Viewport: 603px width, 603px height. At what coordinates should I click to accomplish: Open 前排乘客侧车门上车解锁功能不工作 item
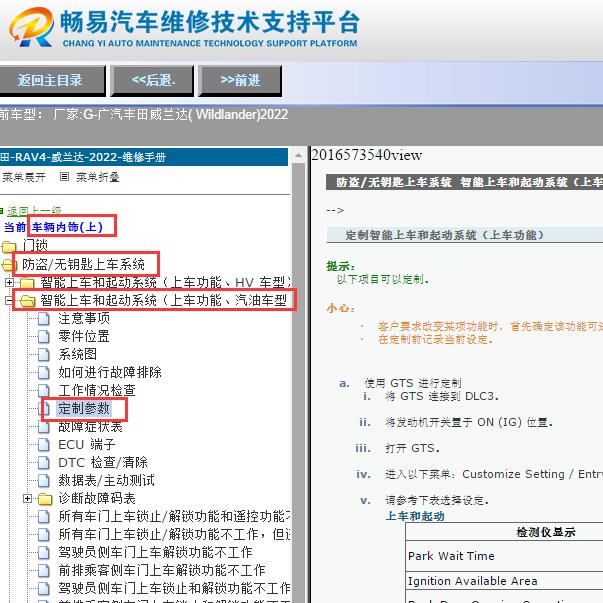point(162,570)
